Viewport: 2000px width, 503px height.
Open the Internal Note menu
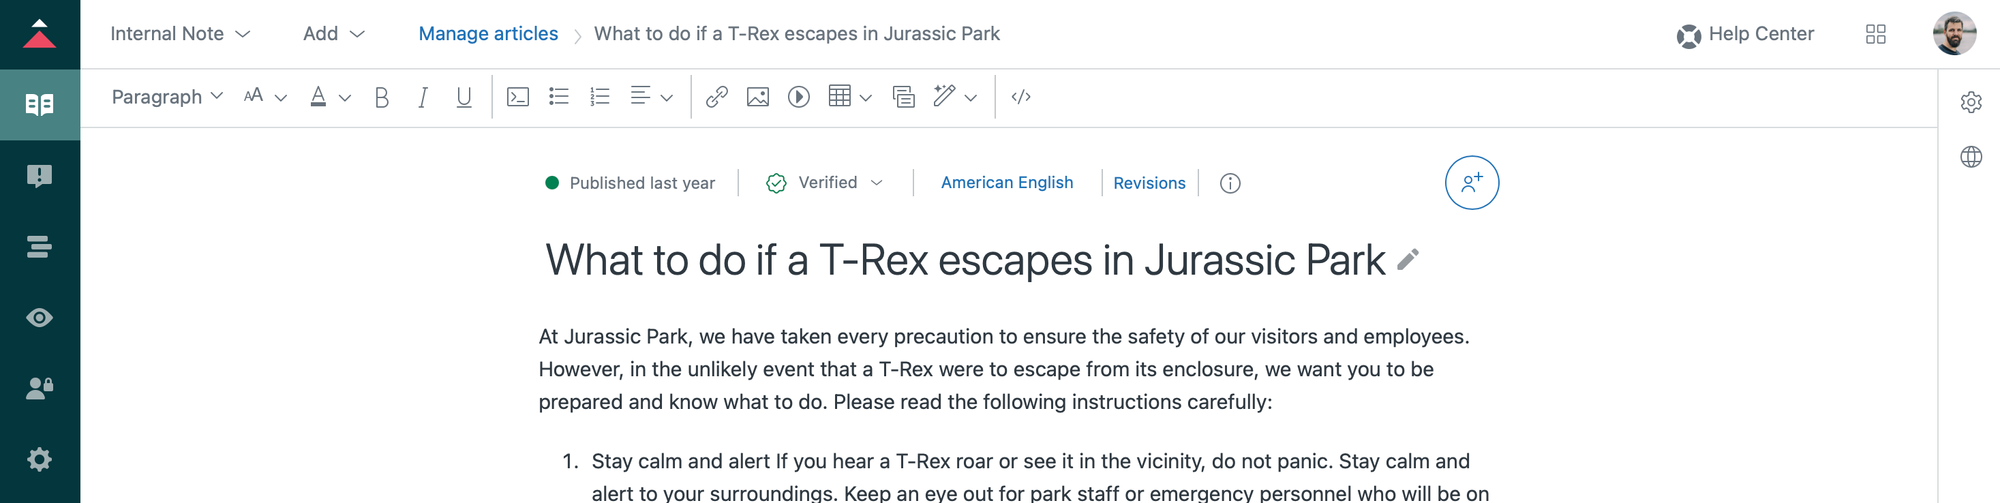pyautogui.click(x=180, y=34)
